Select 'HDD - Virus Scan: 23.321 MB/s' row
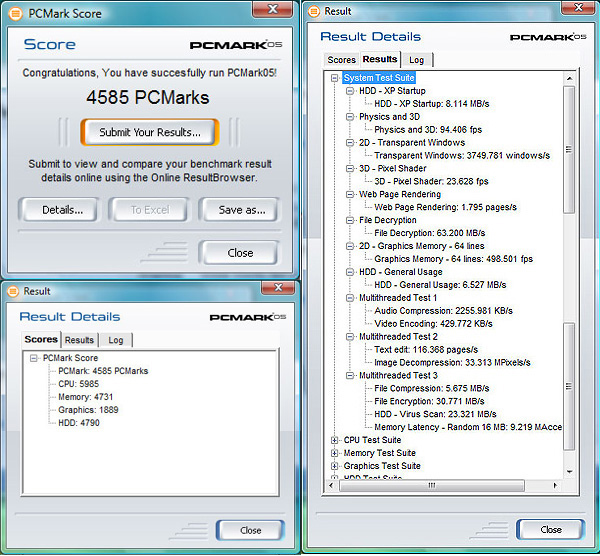This screenshot has width=600, height=556. [435, 414]
